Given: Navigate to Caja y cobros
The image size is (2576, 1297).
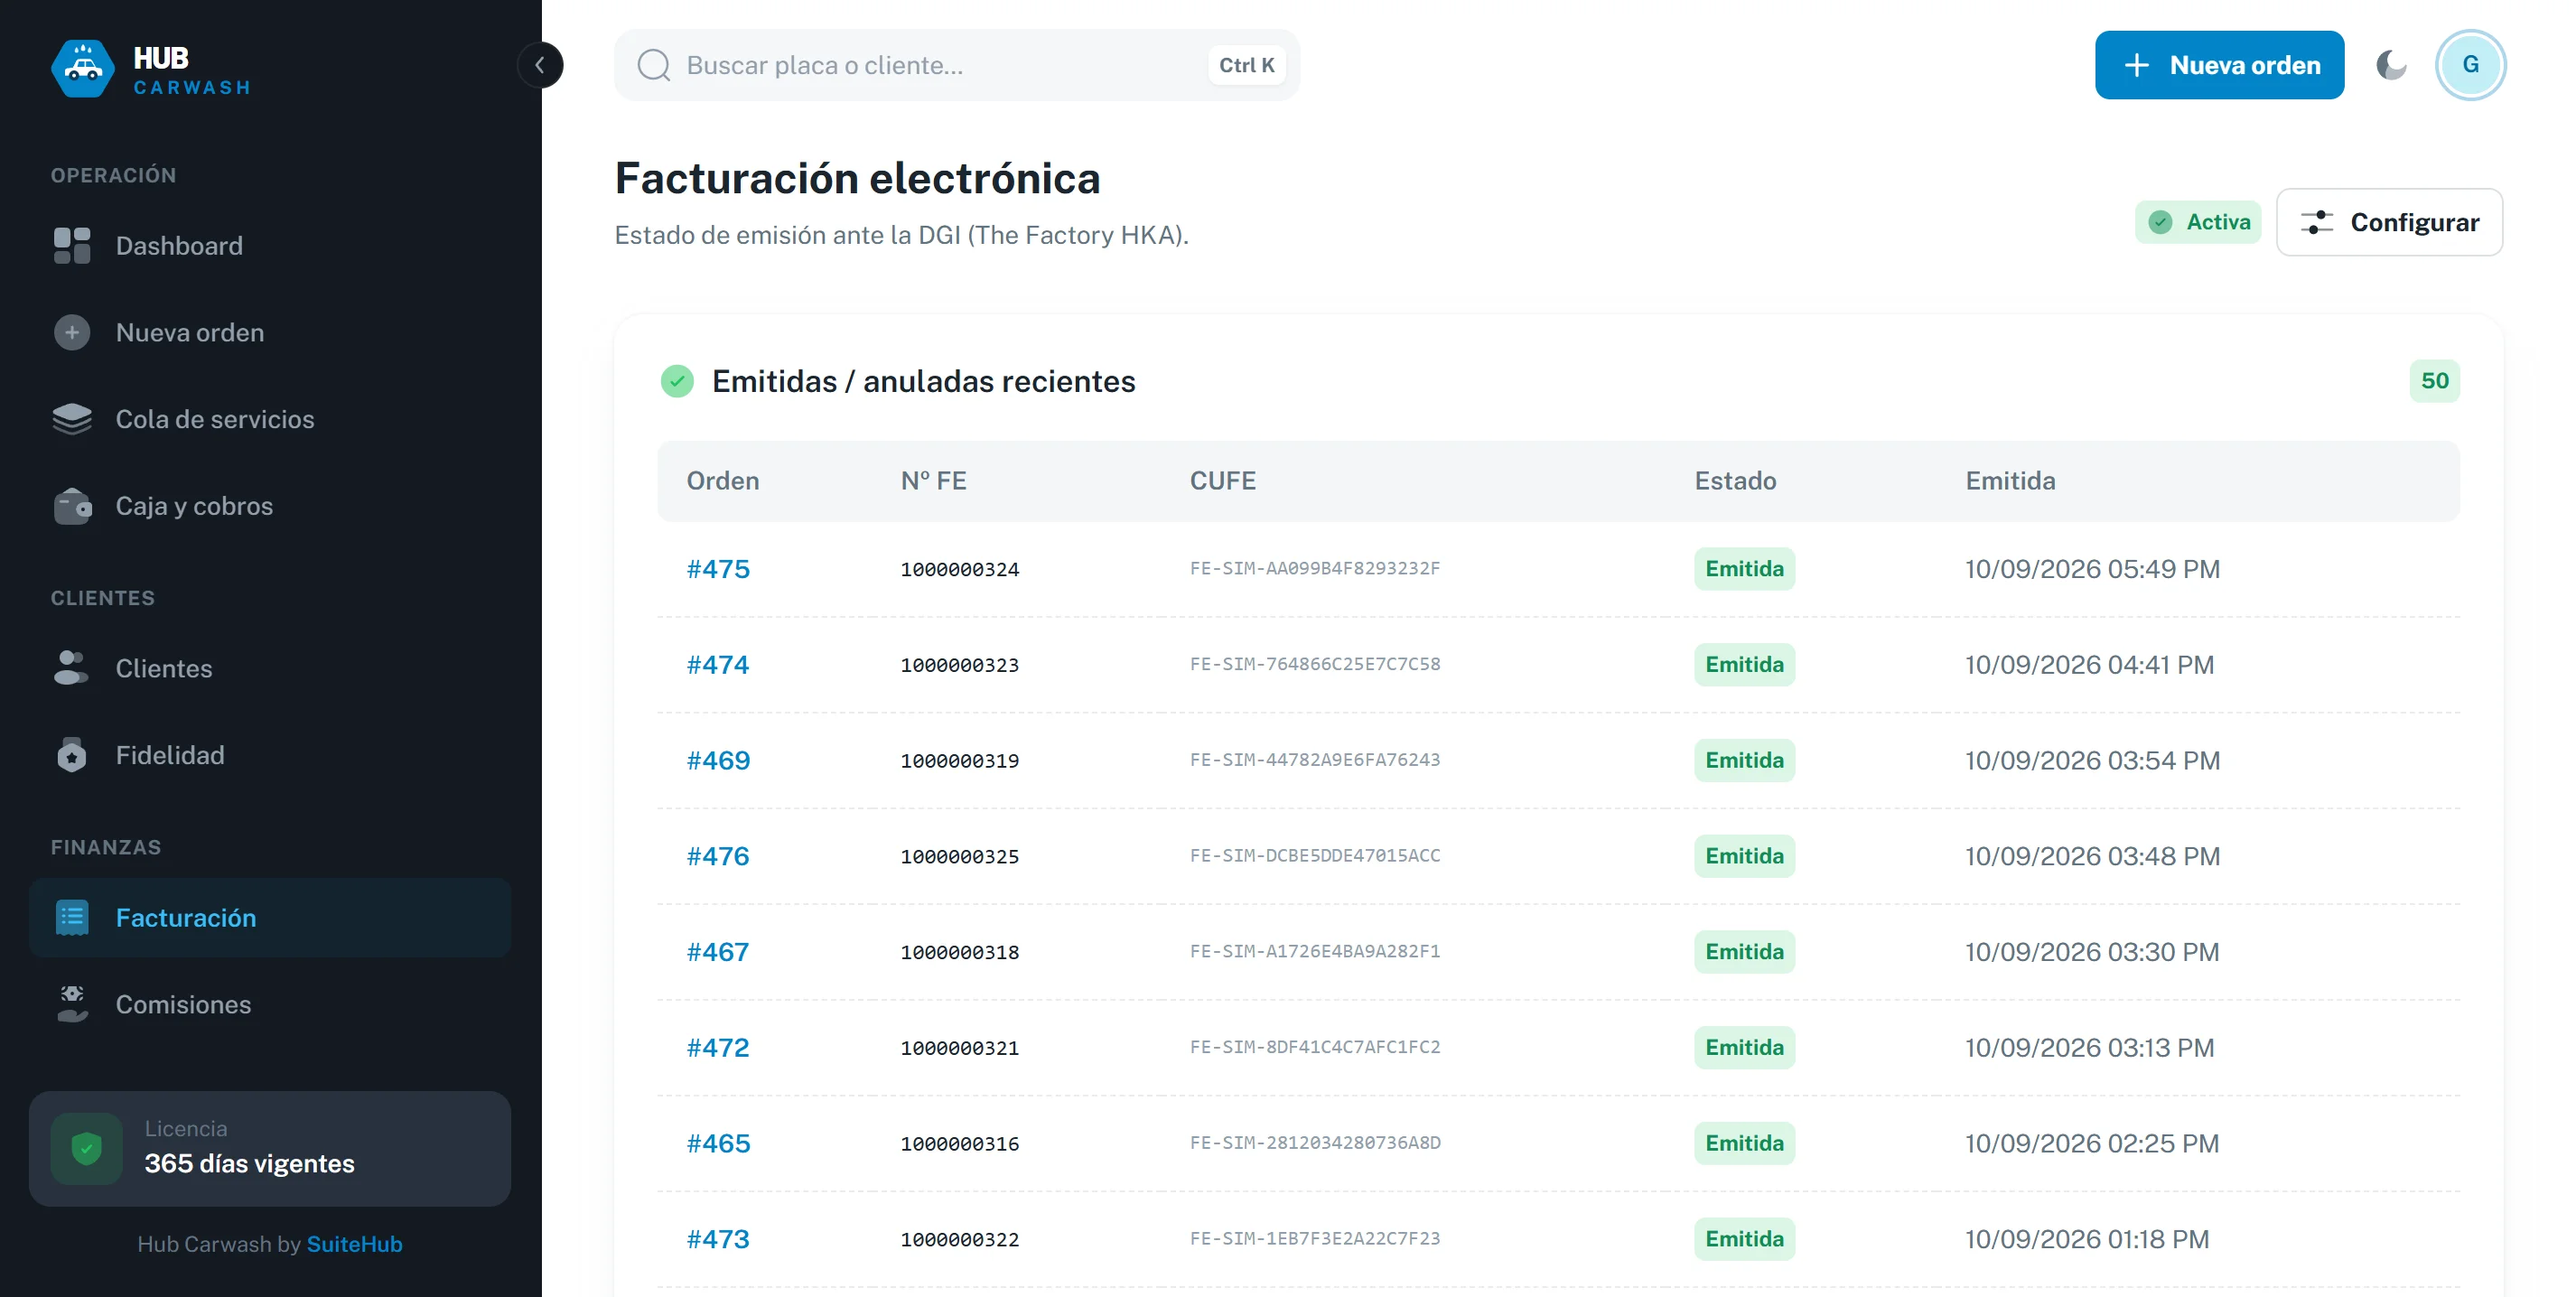Looking at the screenshot, I should click(270, 506).
